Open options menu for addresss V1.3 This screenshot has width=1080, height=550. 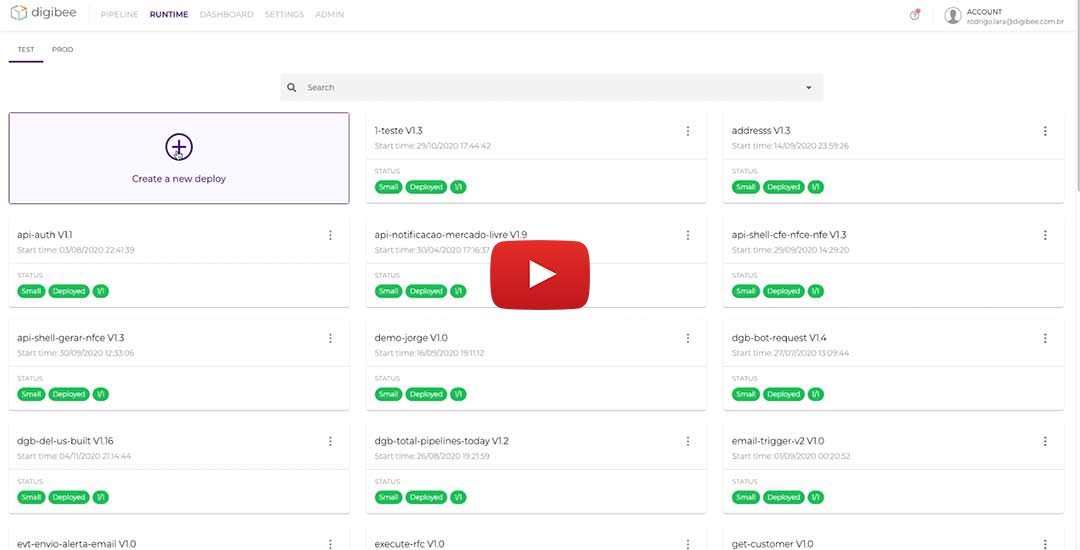point(1045,131)
